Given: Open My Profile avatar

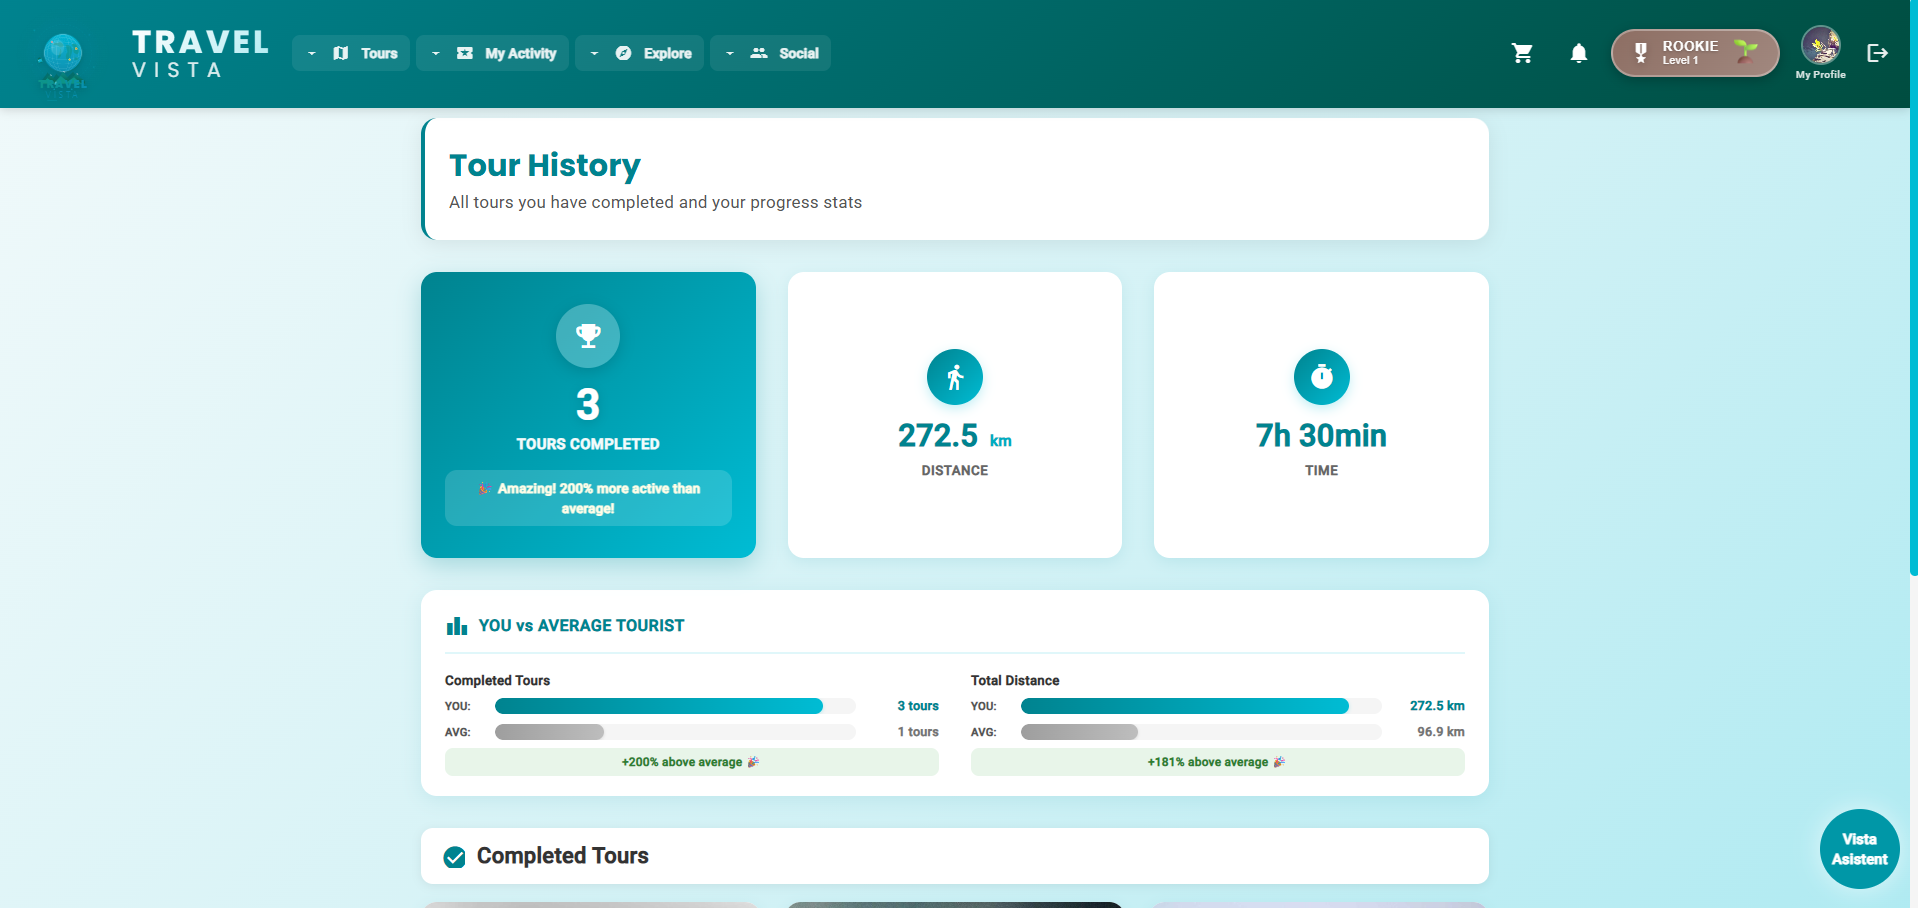Looking at the screenshot, I should point(1820,47).
